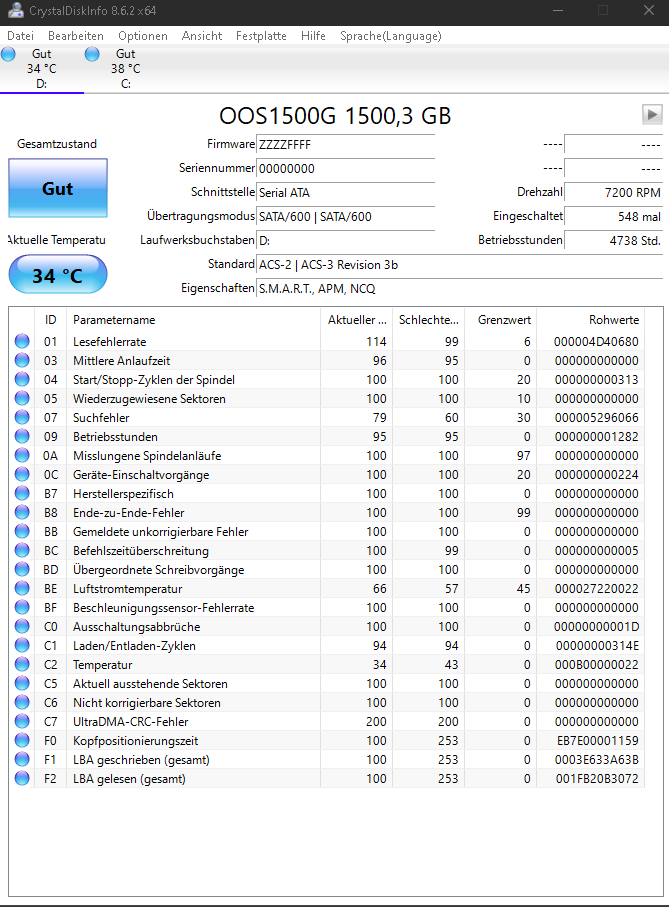Click status orb for Aktuell ausstehende Sektoren

click(22, 683)
